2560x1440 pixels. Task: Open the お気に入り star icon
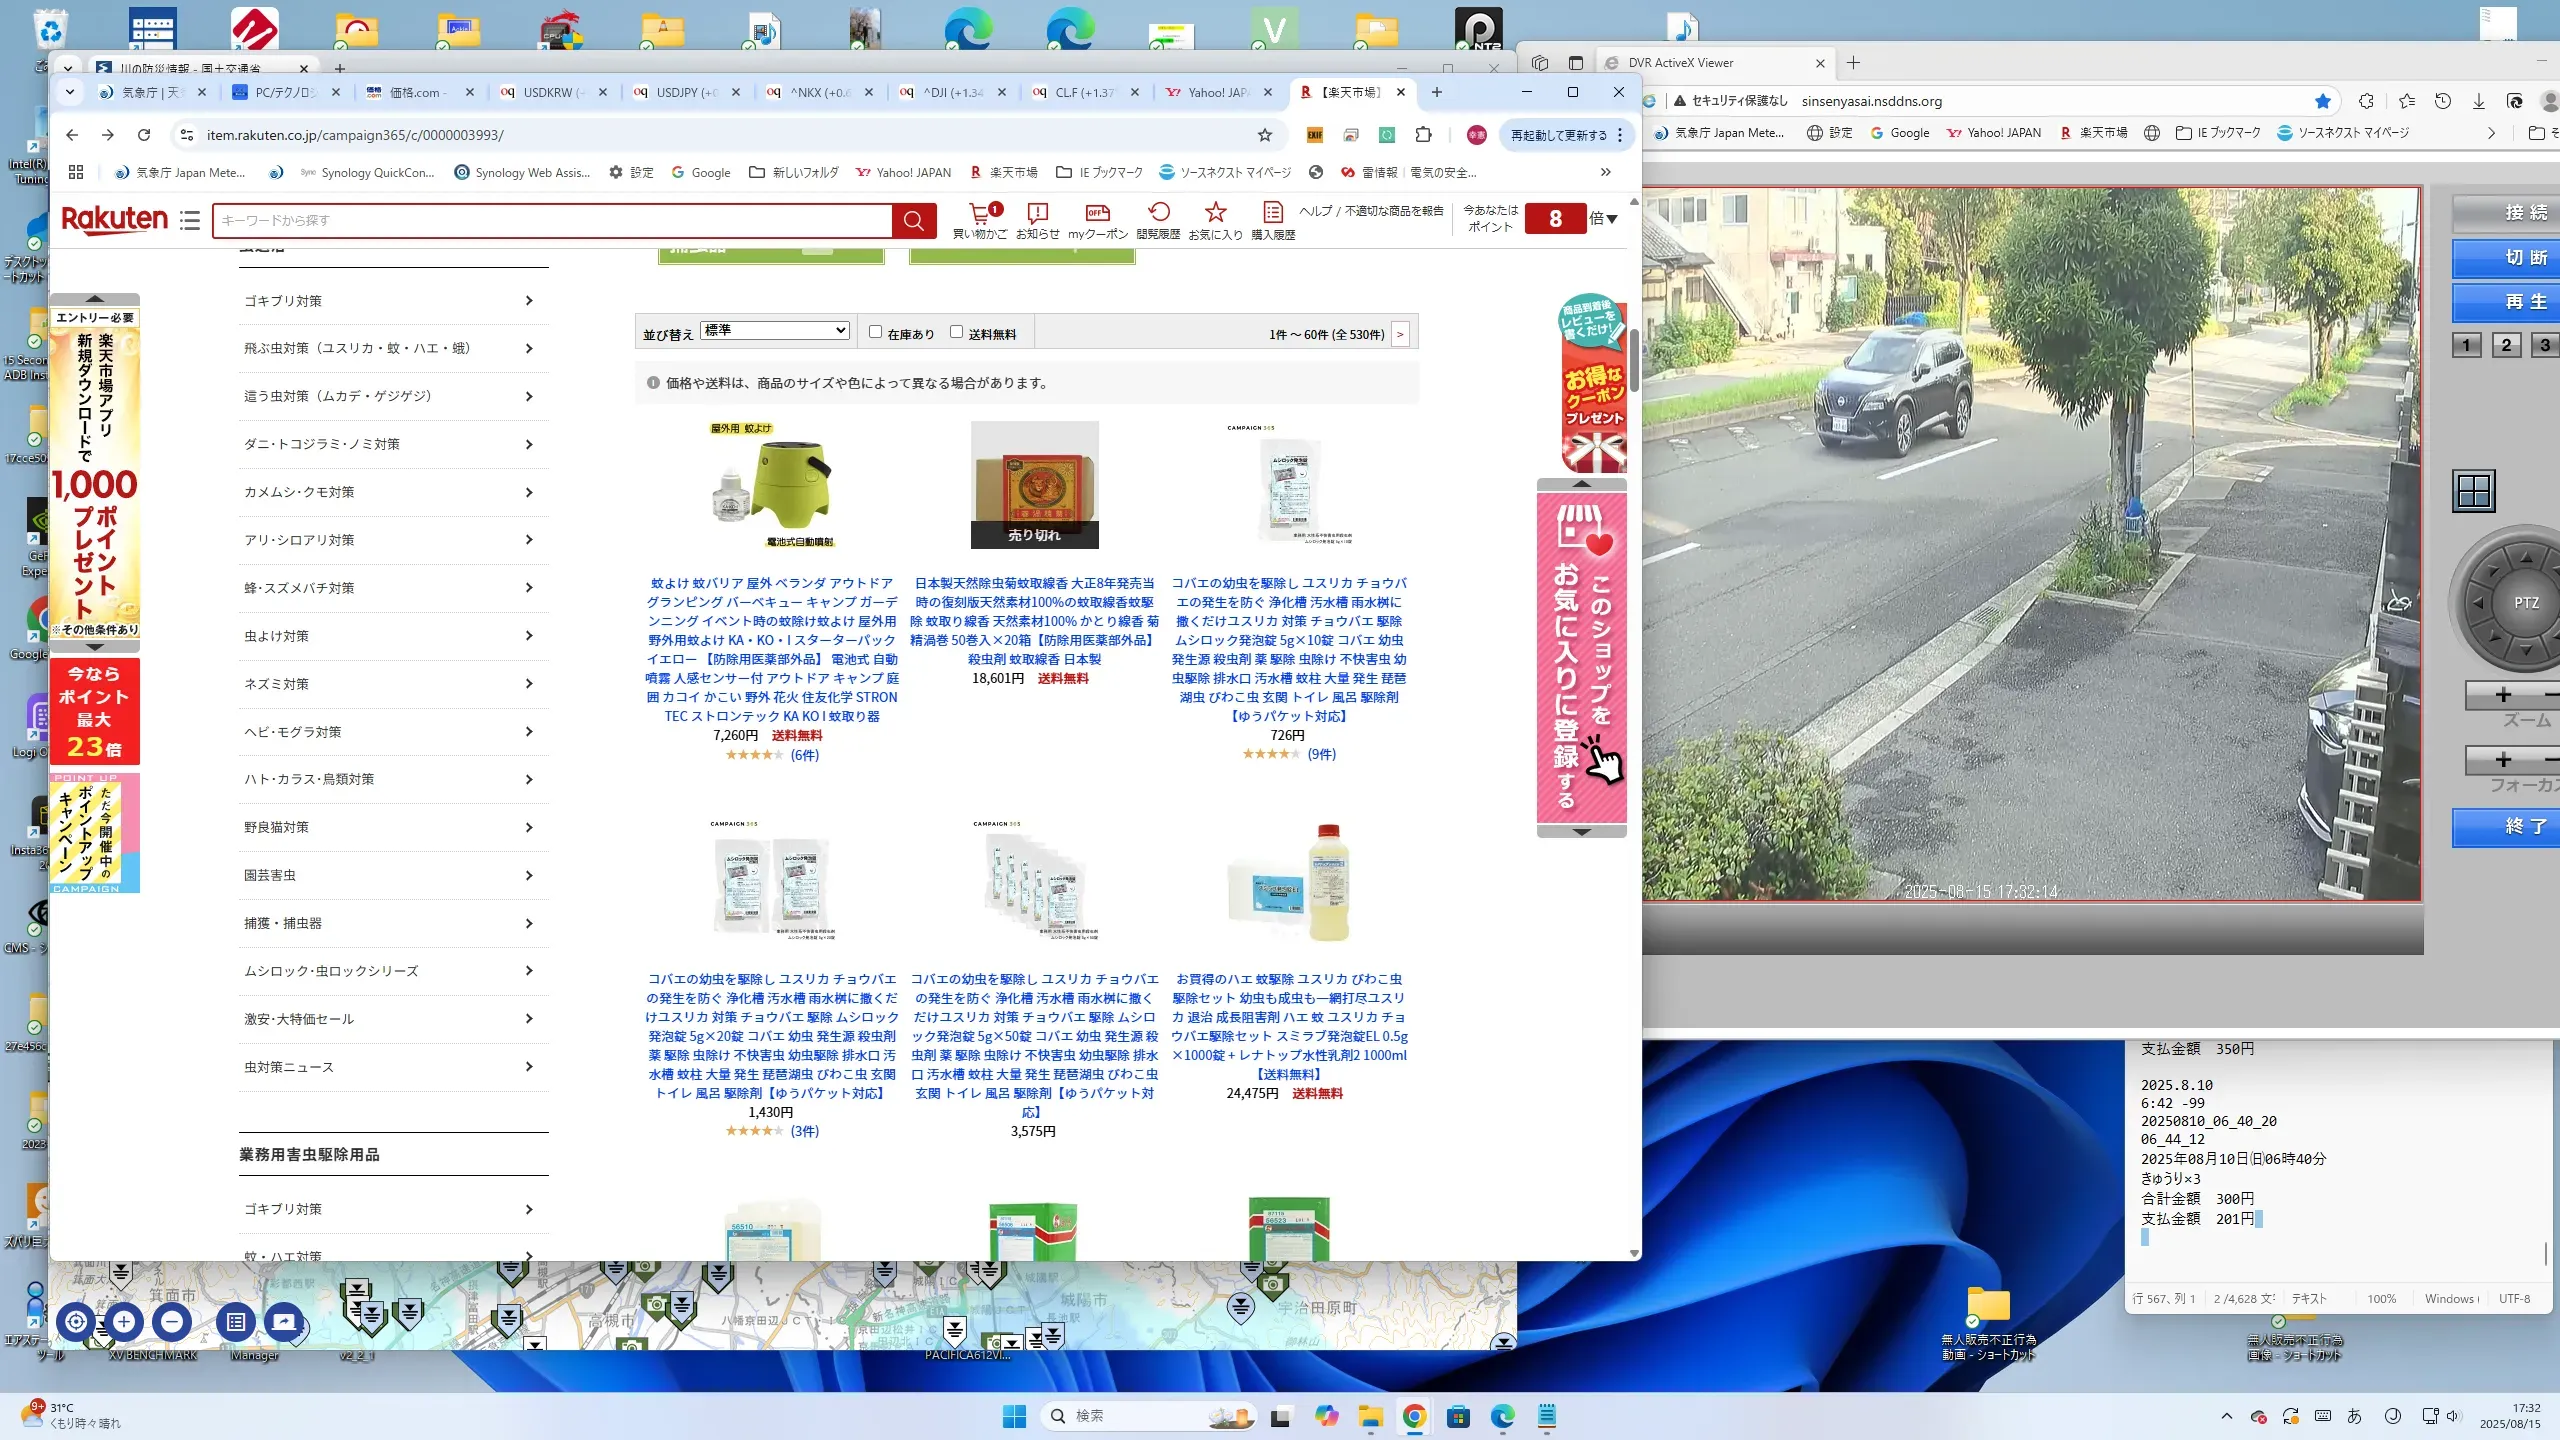pyautogui.click(x=1215, y=213)
